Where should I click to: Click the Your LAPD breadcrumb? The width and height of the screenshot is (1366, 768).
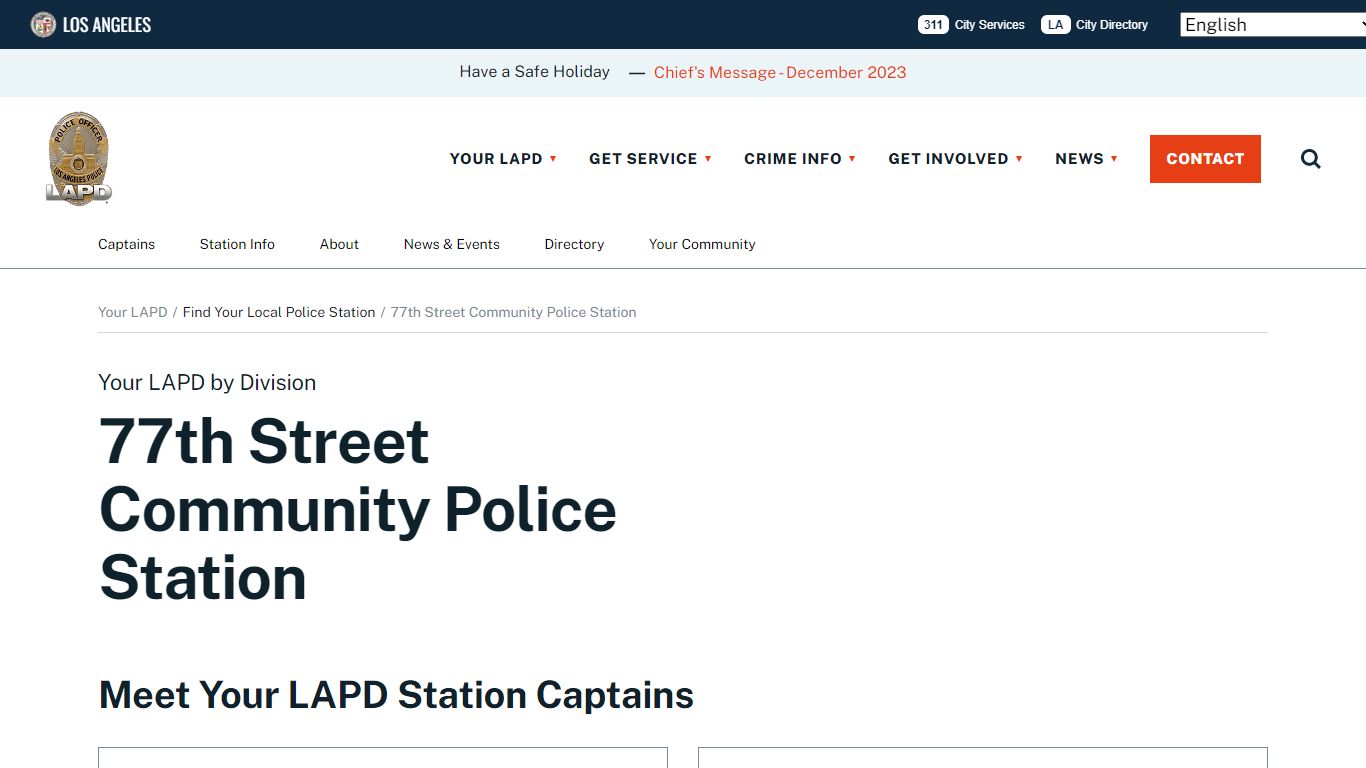(x=133, y=312)
